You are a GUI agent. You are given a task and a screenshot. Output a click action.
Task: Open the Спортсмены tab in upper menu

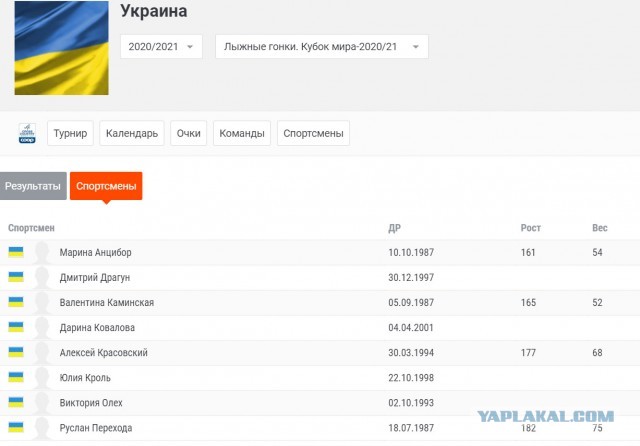click(313, 133)
